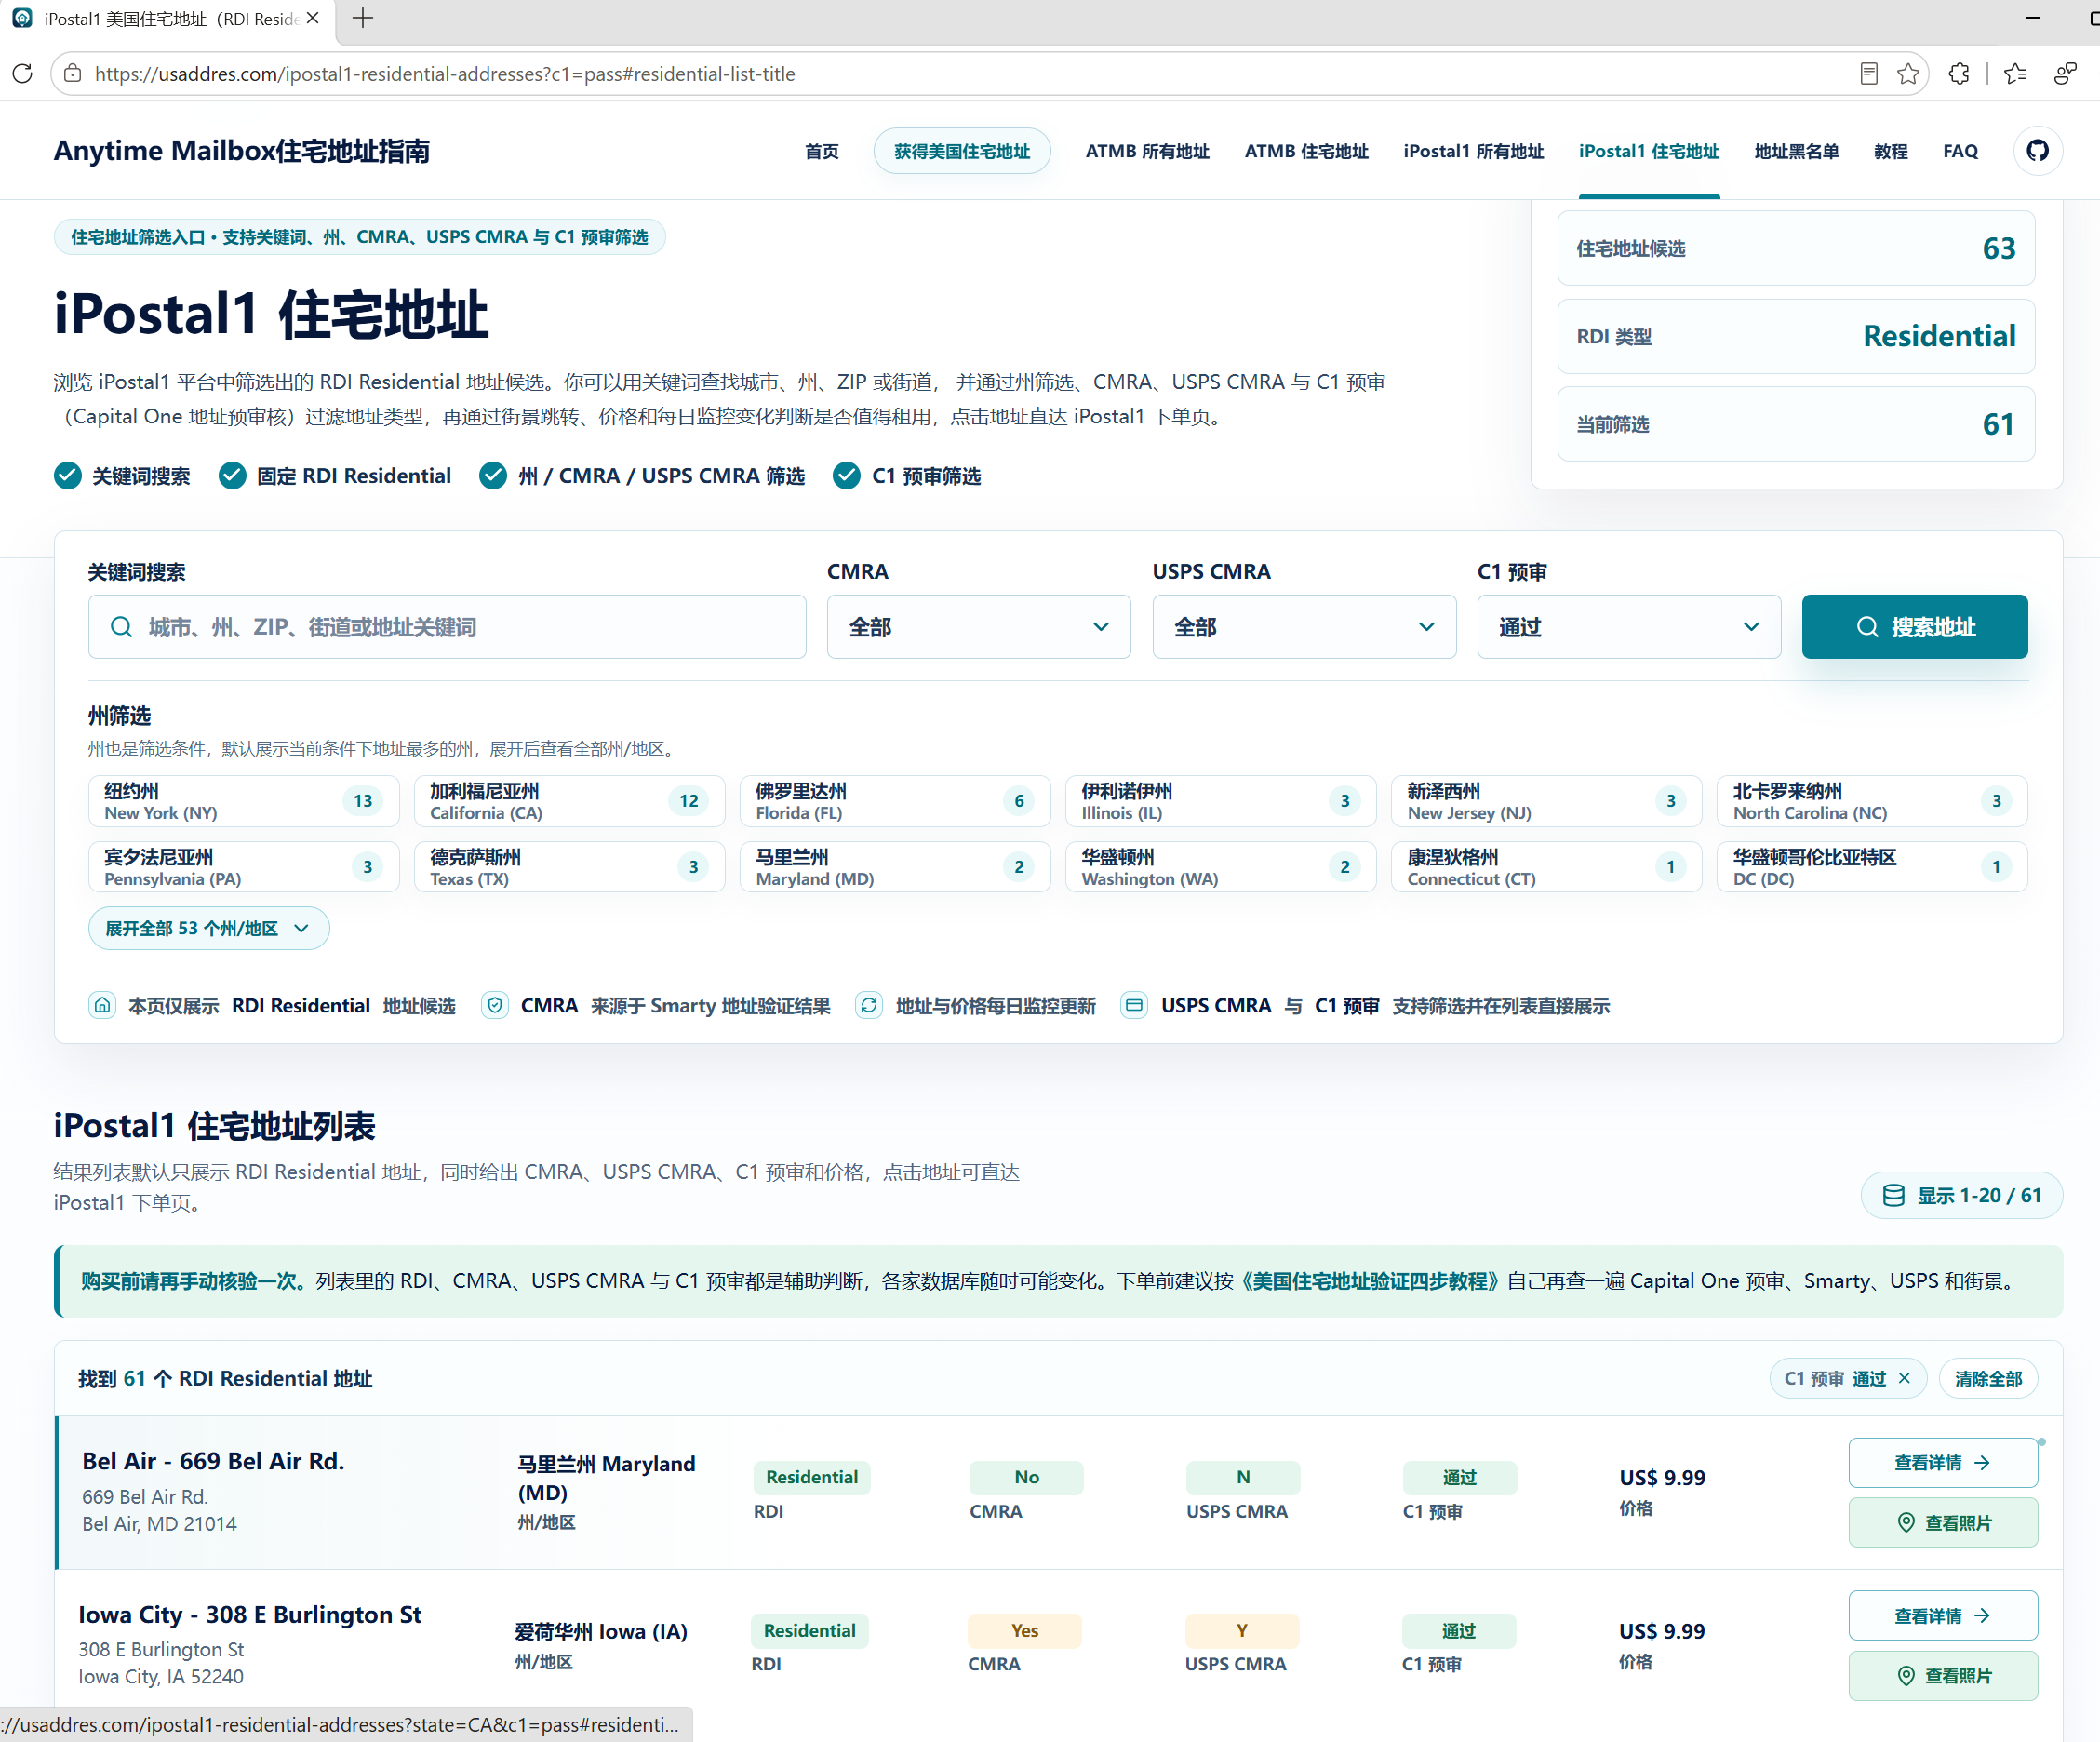Open 地址黑名单 nav item
This screenshot has width=2100, height=1742.
point(1796,151)
